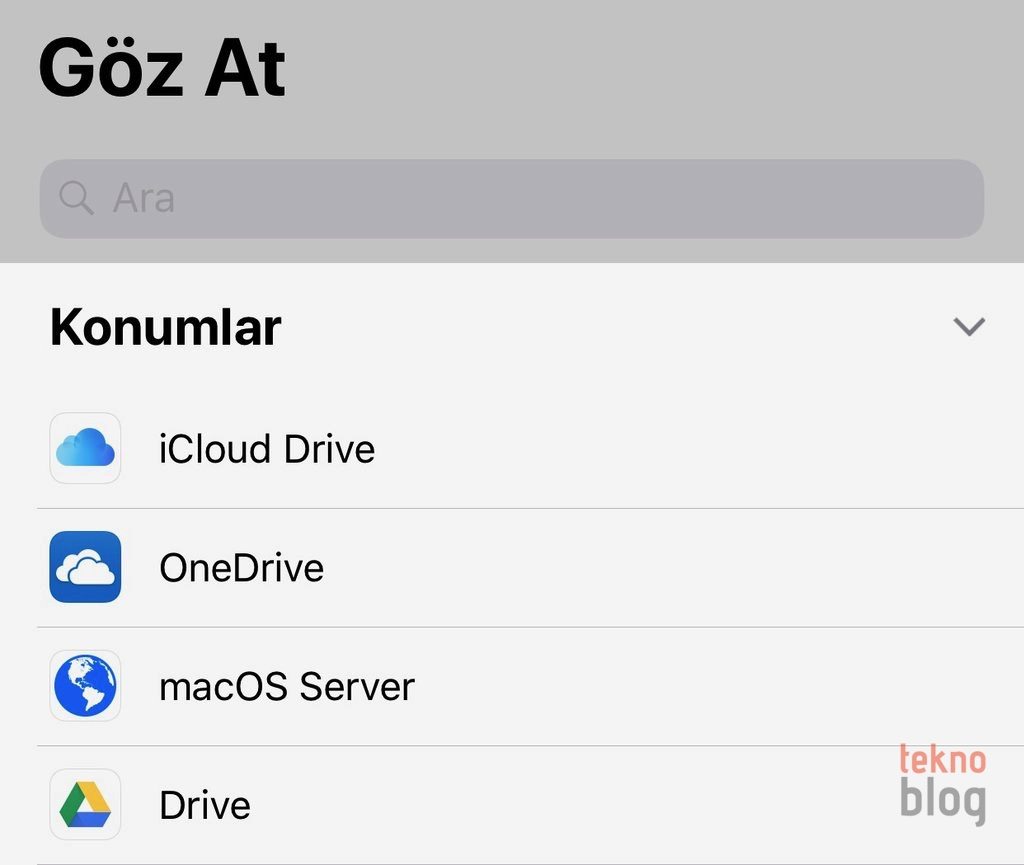Tap the Google Drive triangle icon

pyautogui.click(x=85, y=804)
